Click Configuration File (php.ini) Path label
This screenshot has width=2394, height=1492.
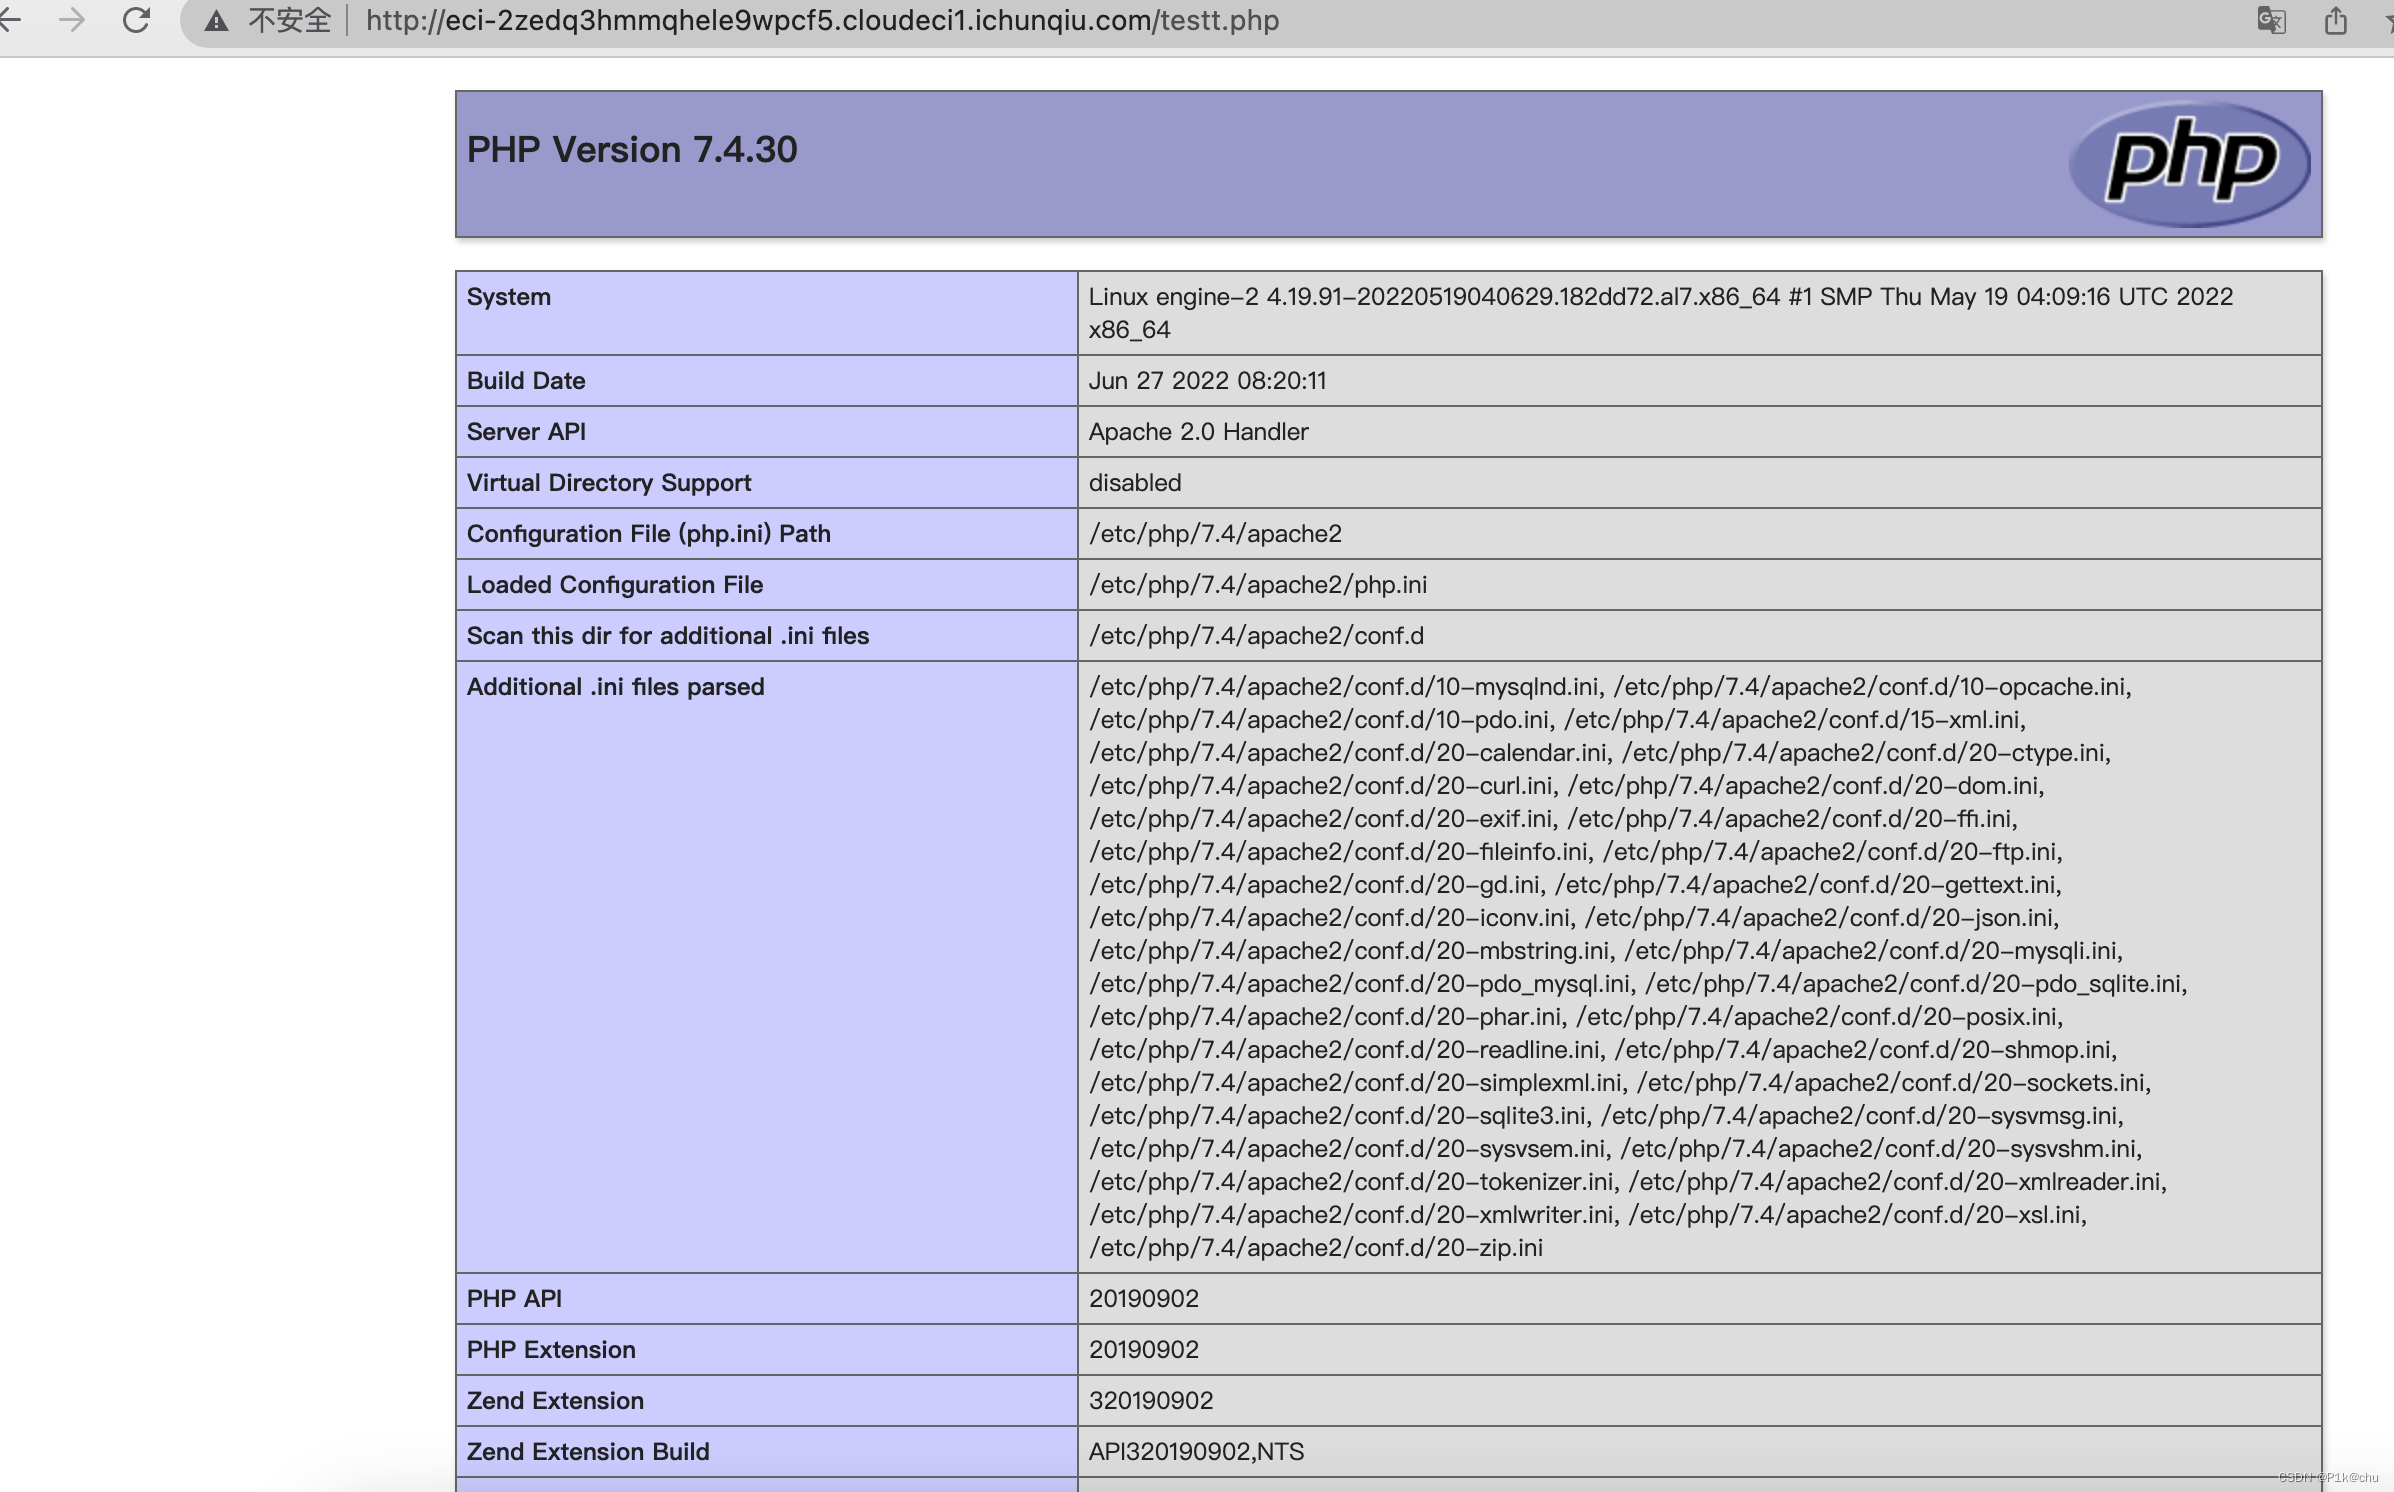[649, 534]
